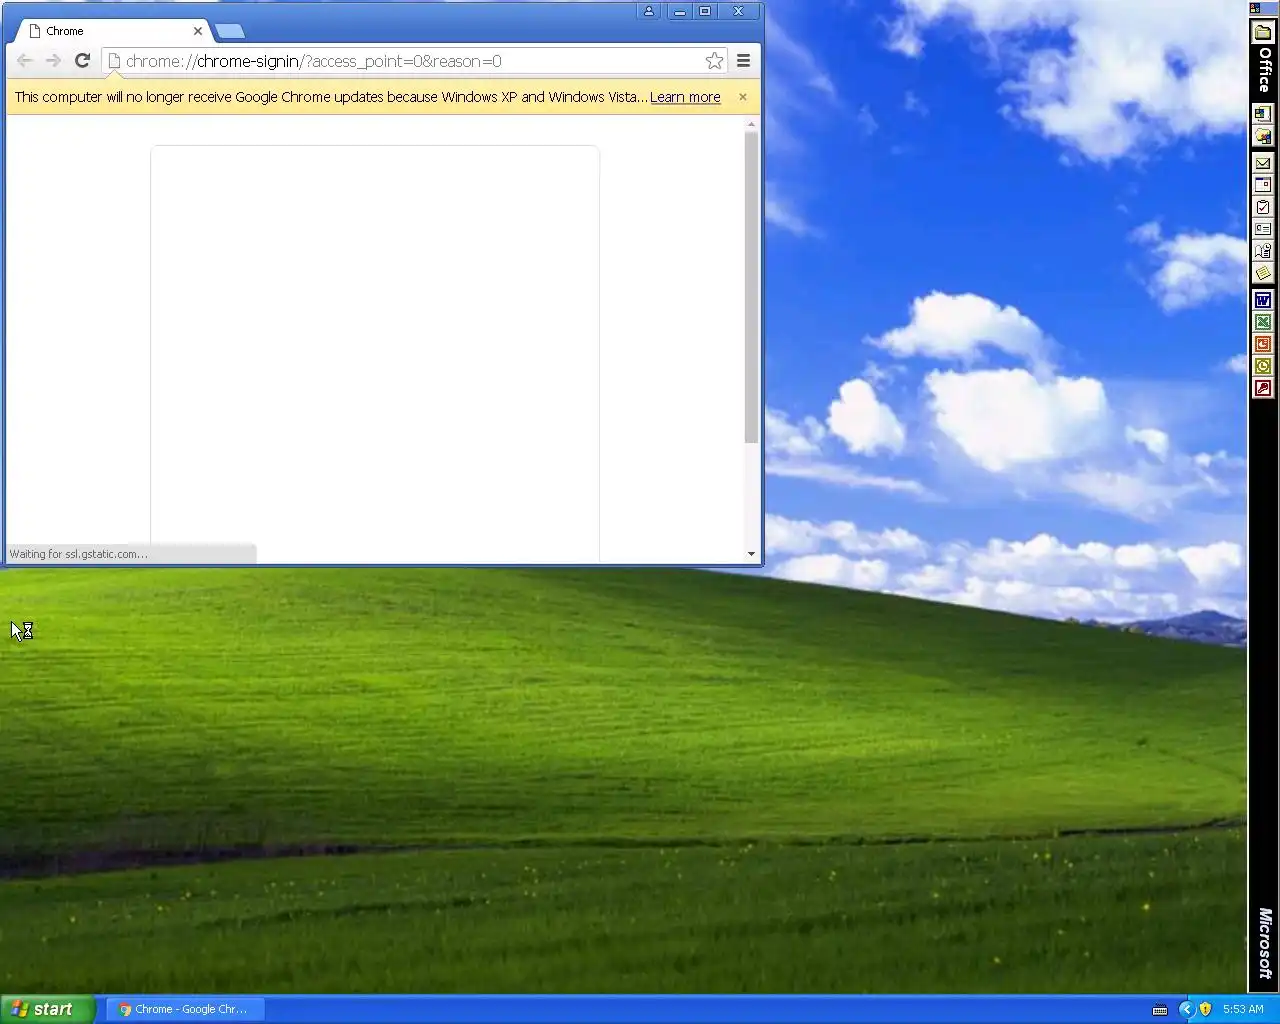
Task: Click the Chrome forward arrow button
Action: point(53,61)
